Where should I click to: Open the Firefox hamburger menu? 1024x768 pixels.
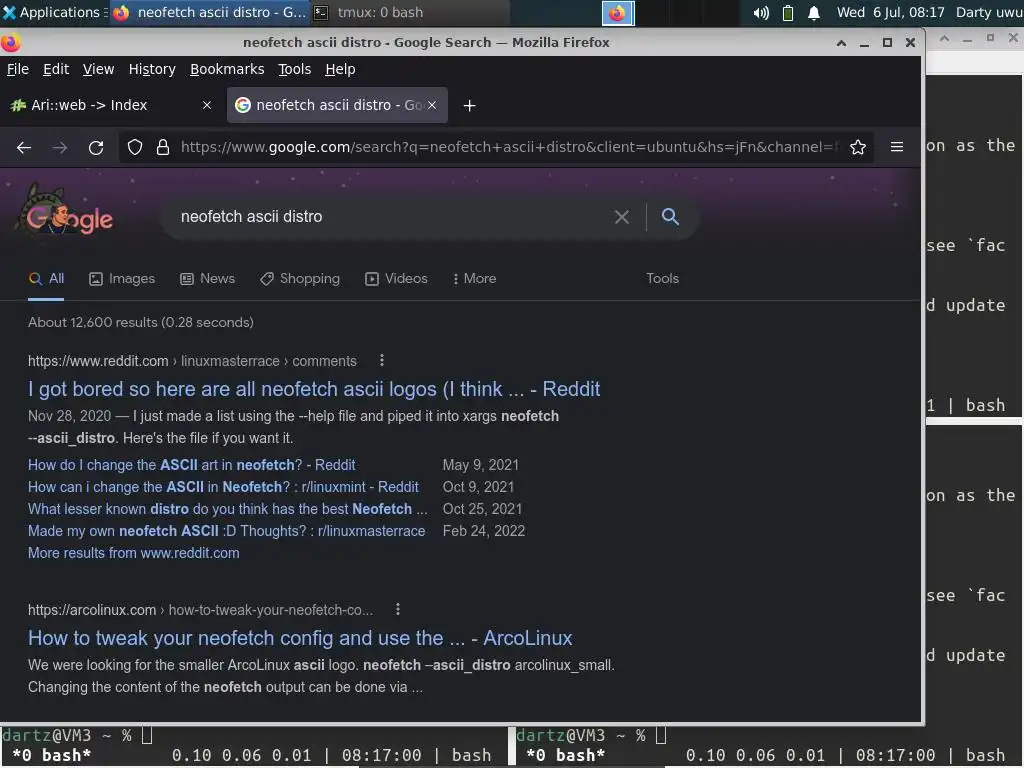(897, 148)
